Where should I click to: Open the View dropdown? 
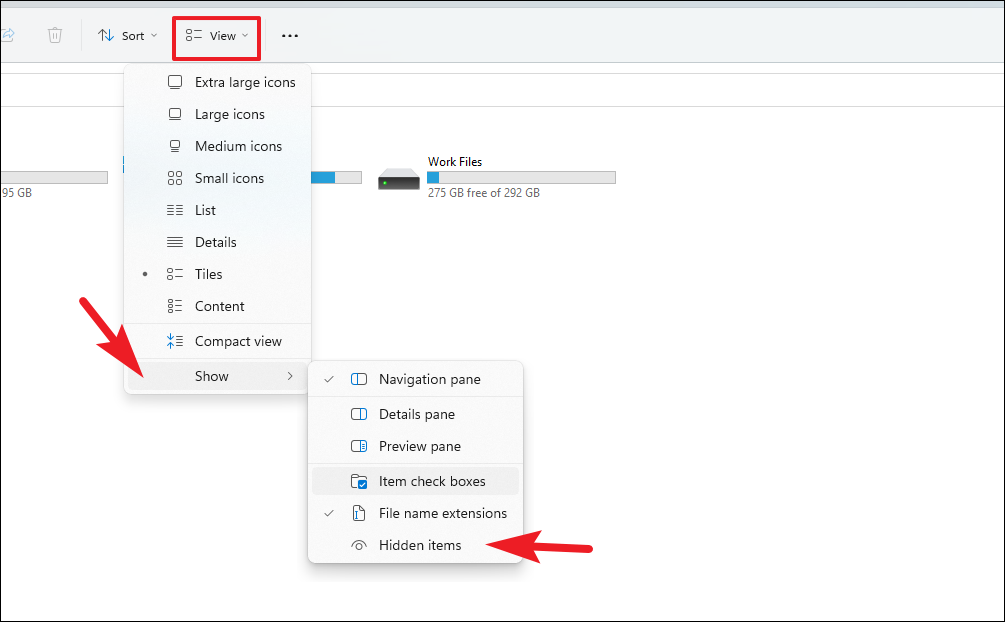[x=216, y=36]
